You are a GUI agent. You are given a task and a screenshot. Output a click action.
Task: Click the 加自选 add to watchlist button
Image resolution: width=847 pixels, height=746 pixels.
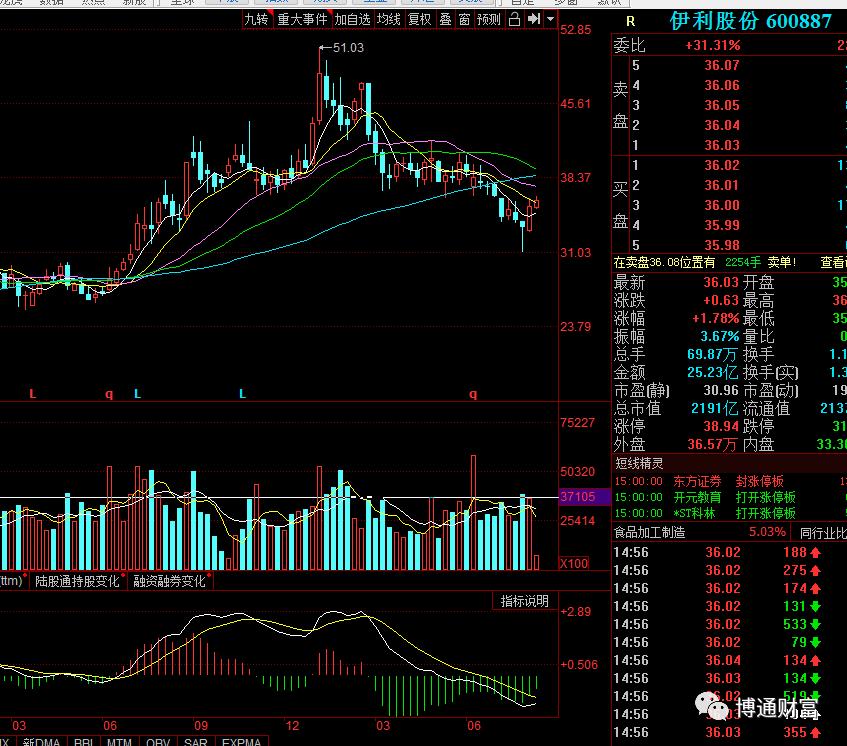click(x=353, y=19)
